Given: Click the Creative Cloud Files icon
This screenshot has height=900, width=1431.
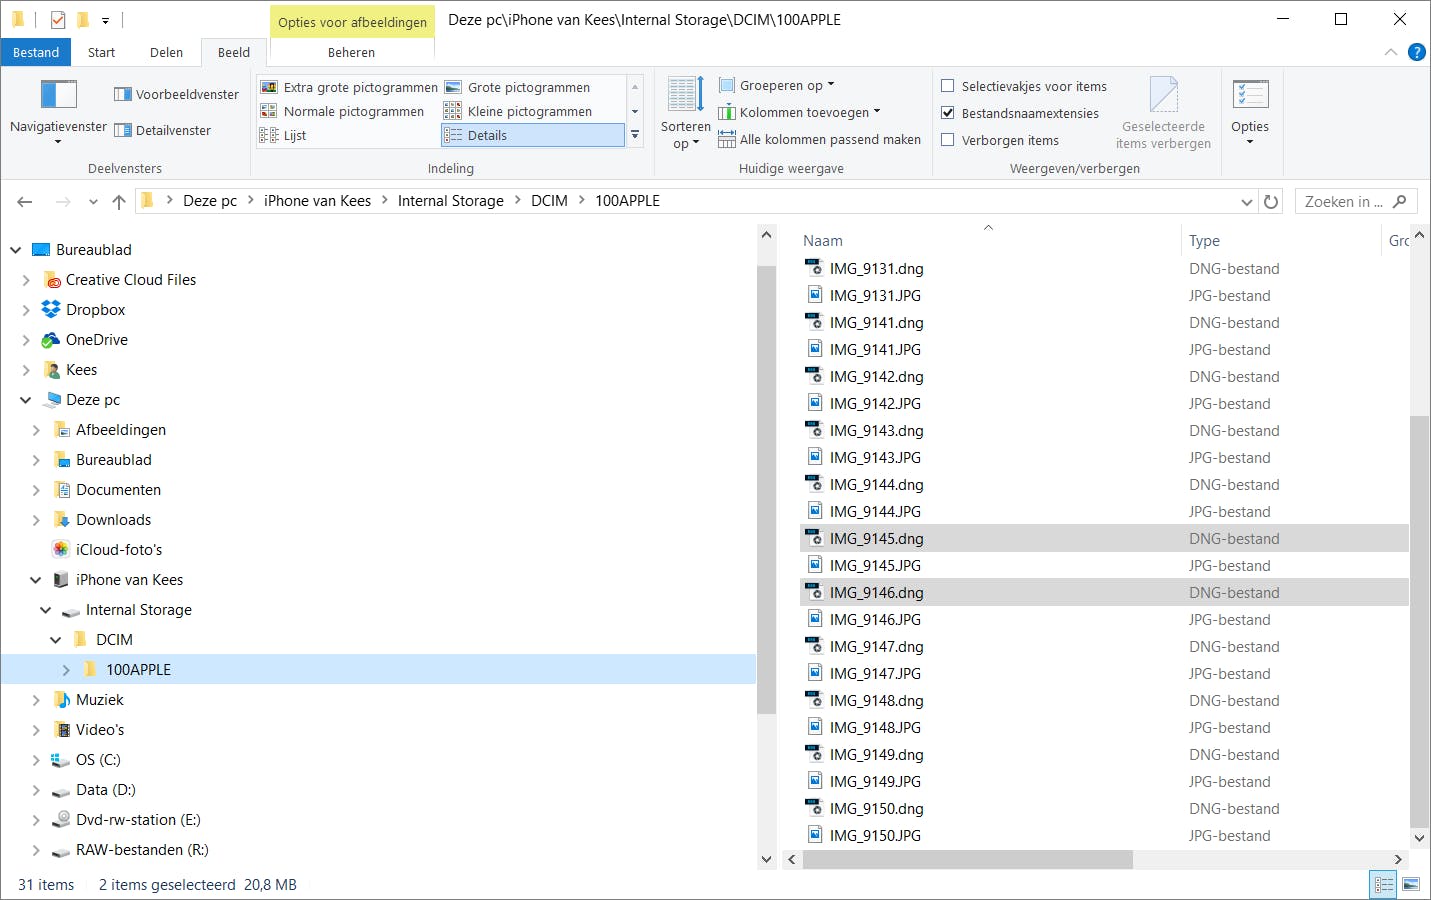Looking at the screenshot, I should pyautogui.click(x=53, y=280).
